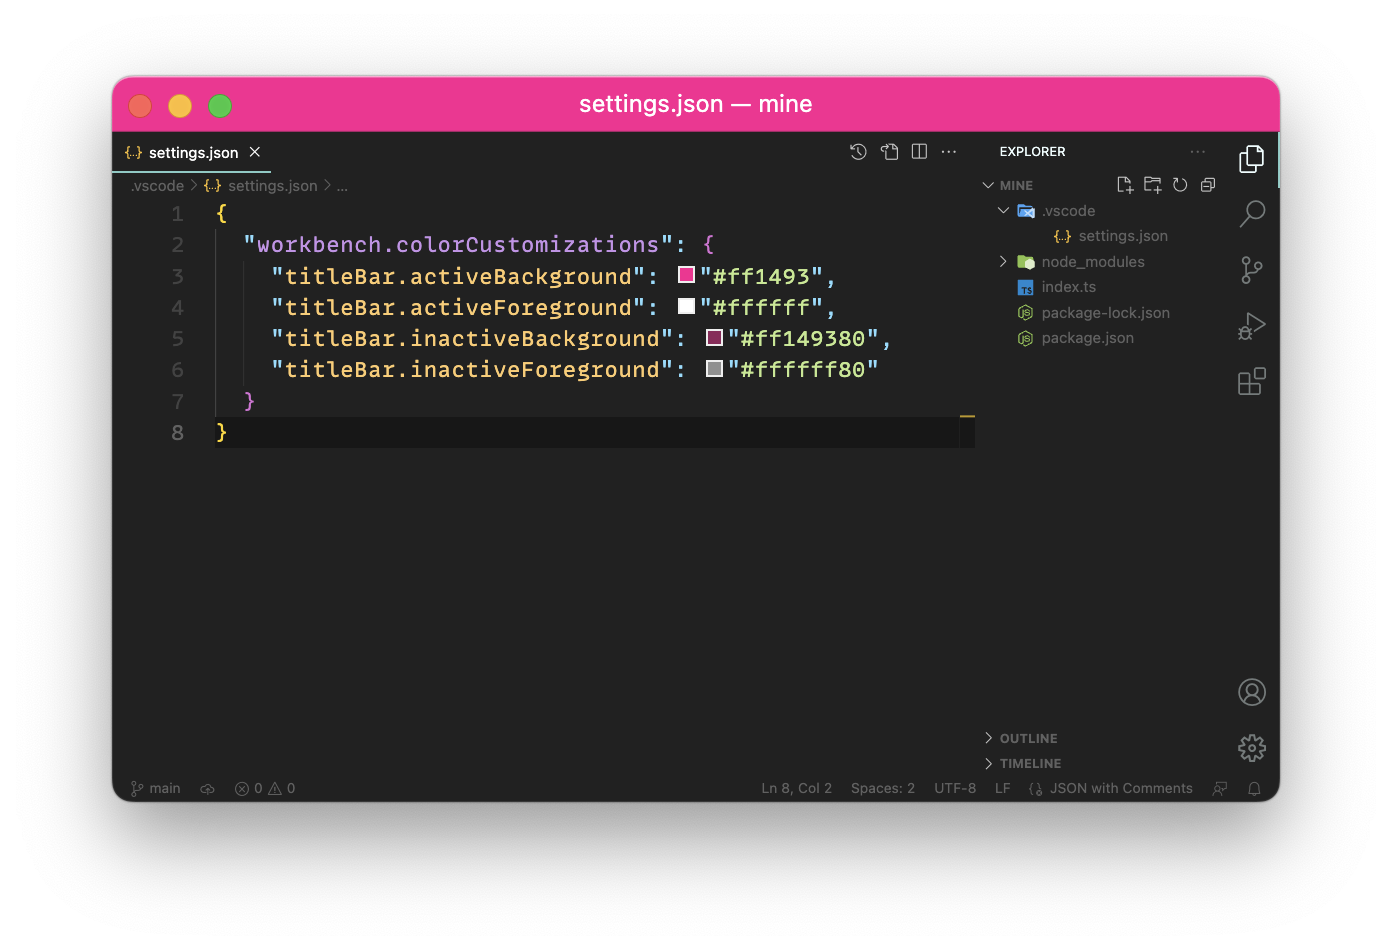Collapse the MINE folder section
The height and width of the screenshot is (950, 1392).
pos(988,185)
